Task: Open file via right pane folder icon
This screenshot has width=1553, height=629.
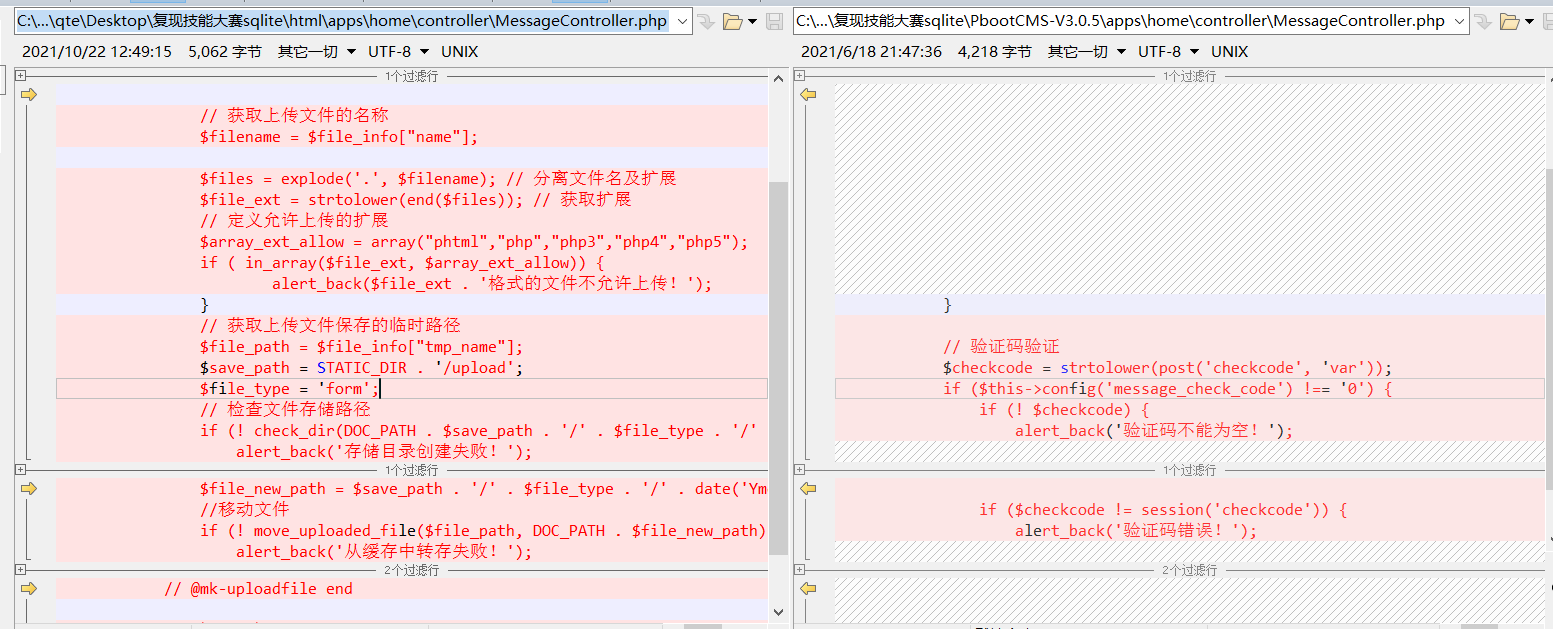Action: click(1509, 21)
